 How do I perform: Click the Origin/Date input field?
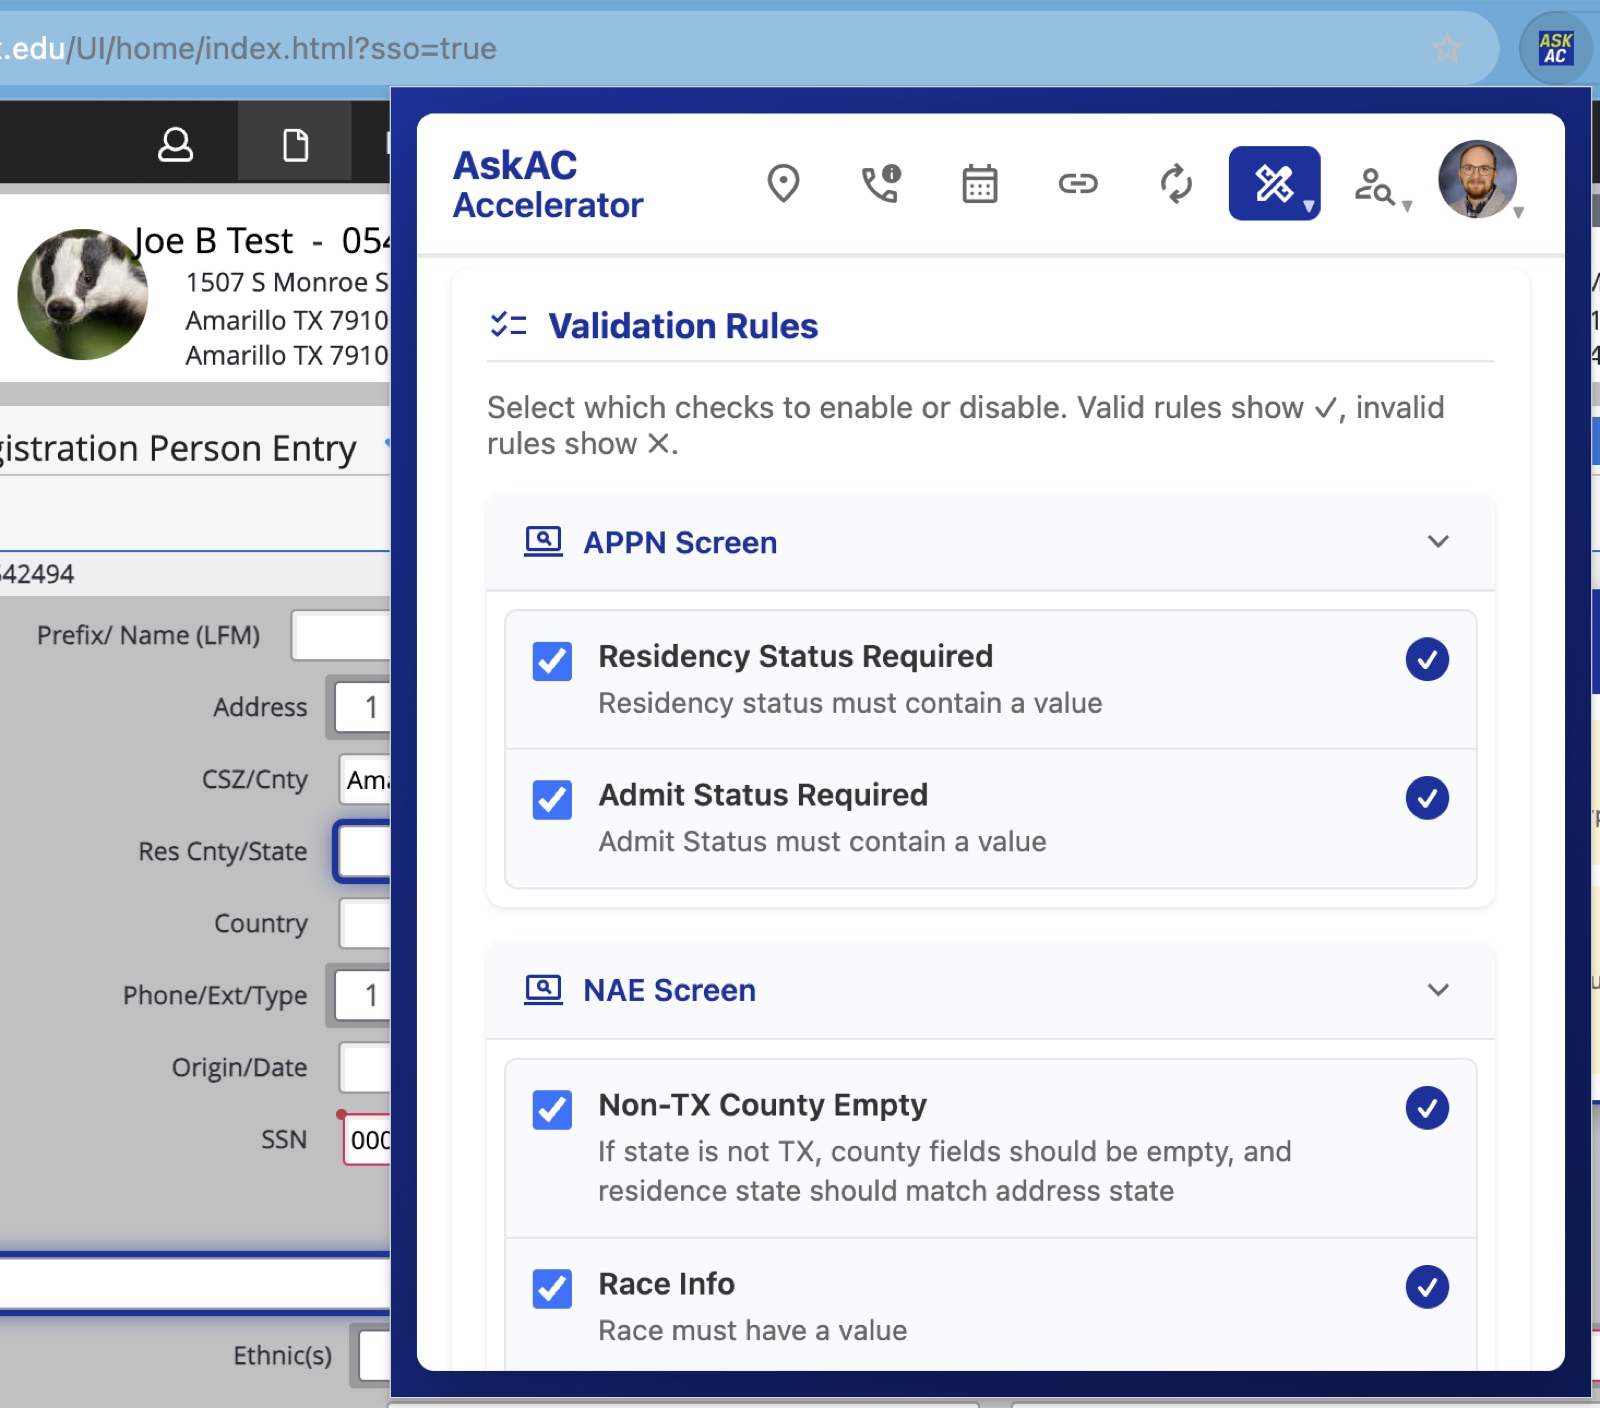[x=365, y=1067]
